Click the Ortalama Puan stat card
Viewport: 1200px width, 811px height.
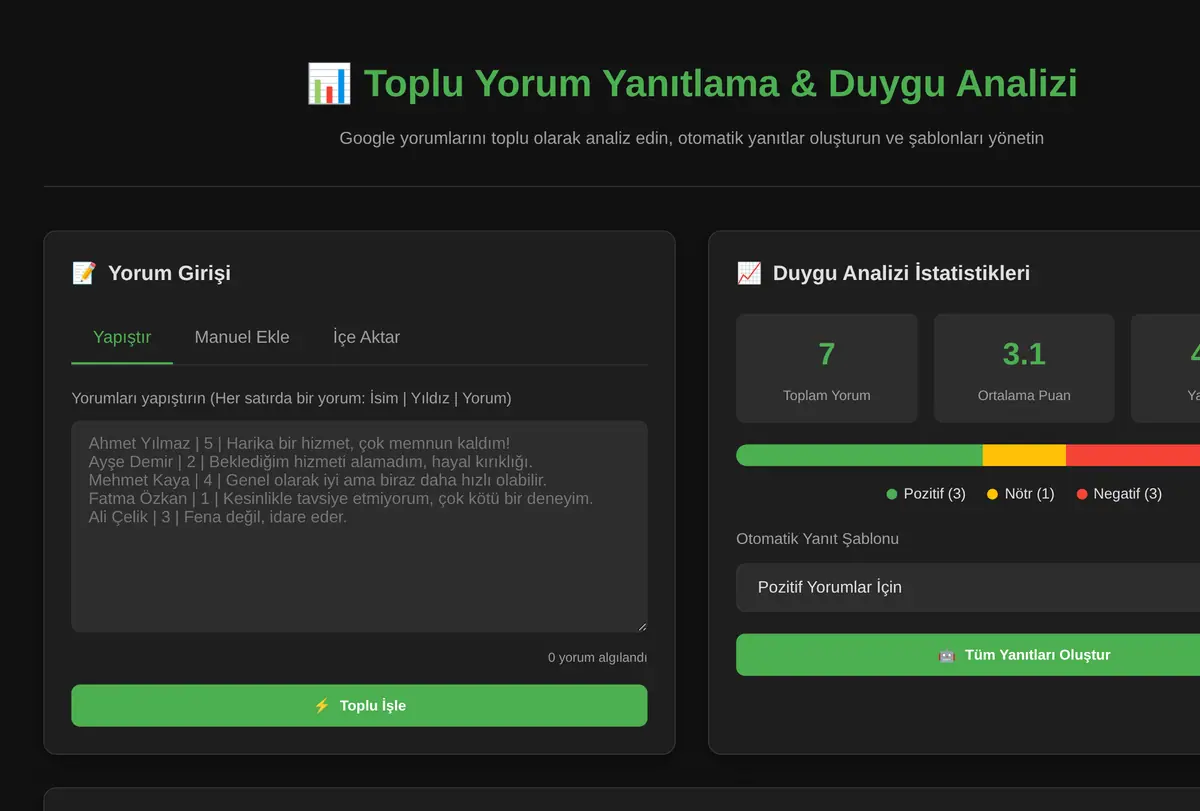pos(1024,368)
